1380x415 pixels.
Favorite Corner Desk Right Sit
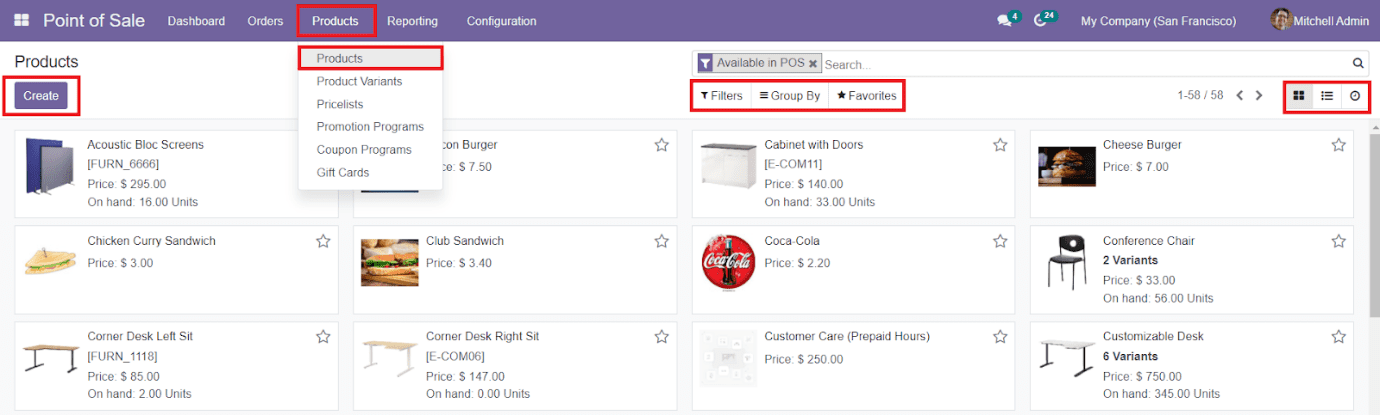click(662, 337)
